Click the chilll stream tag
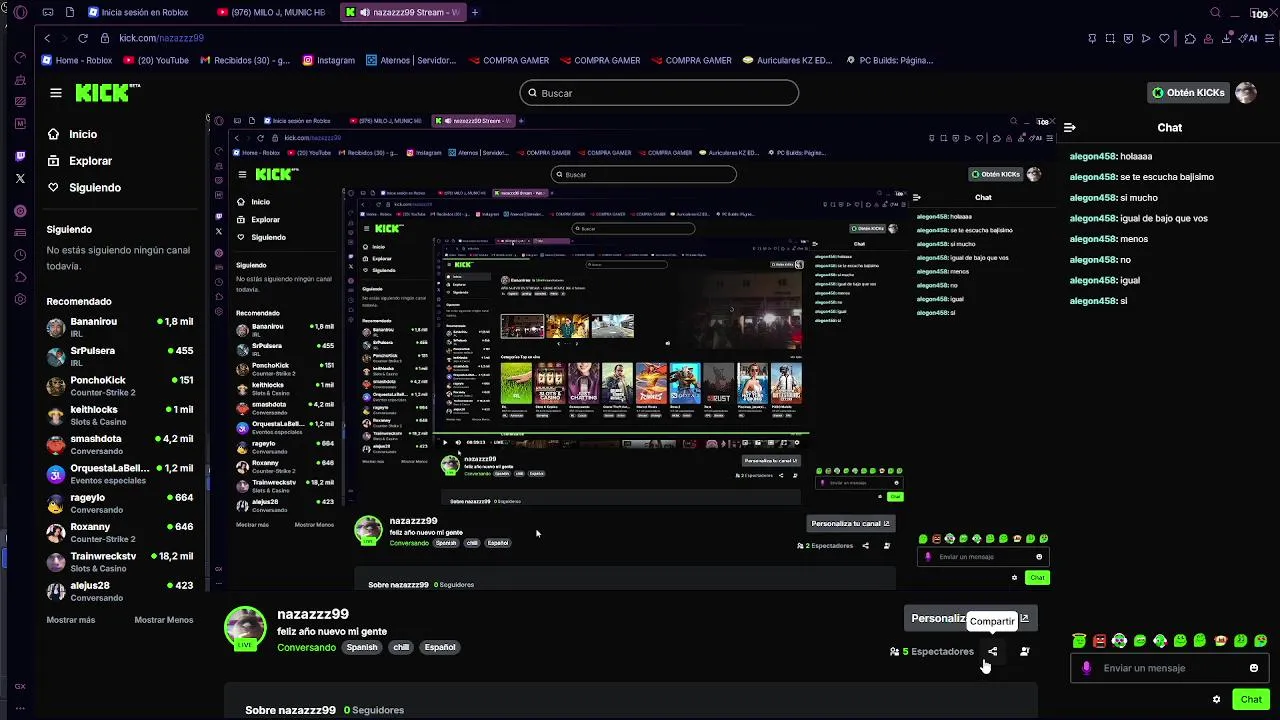Image resolution: width=1280 pixels, height=720 pixels. 401,647
